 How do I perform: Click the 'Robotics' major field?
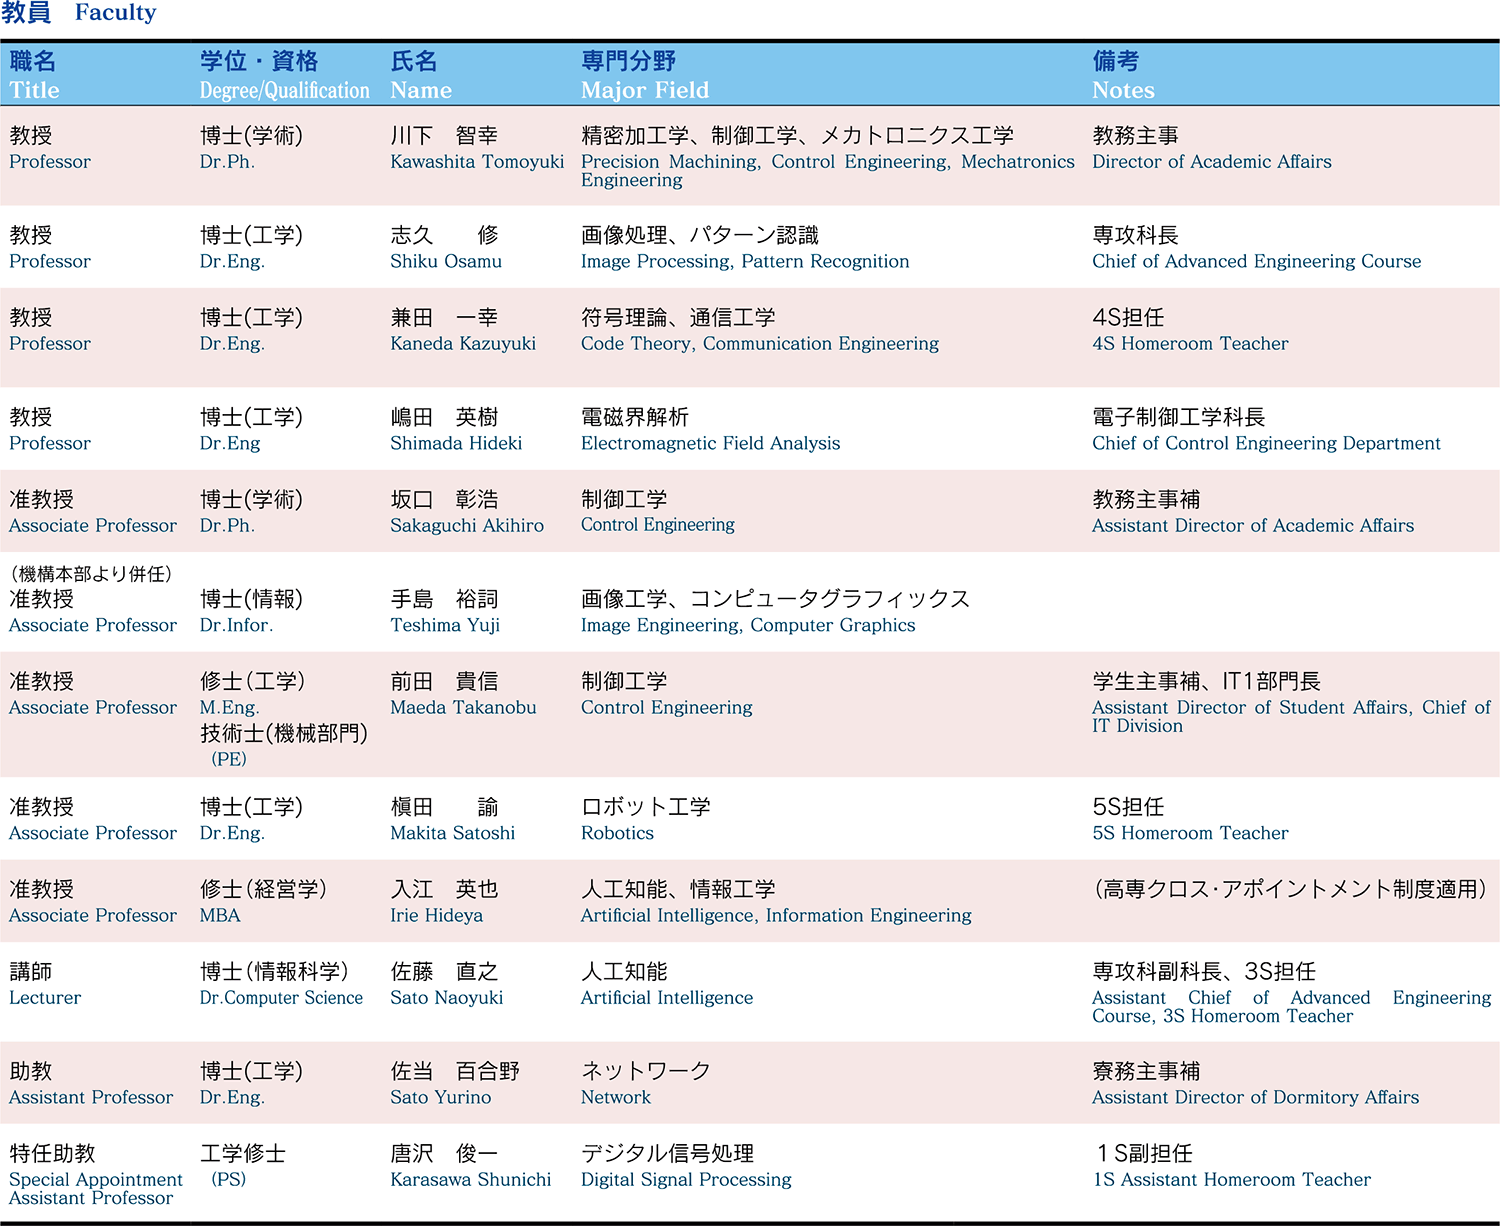[x=617, y=833]
